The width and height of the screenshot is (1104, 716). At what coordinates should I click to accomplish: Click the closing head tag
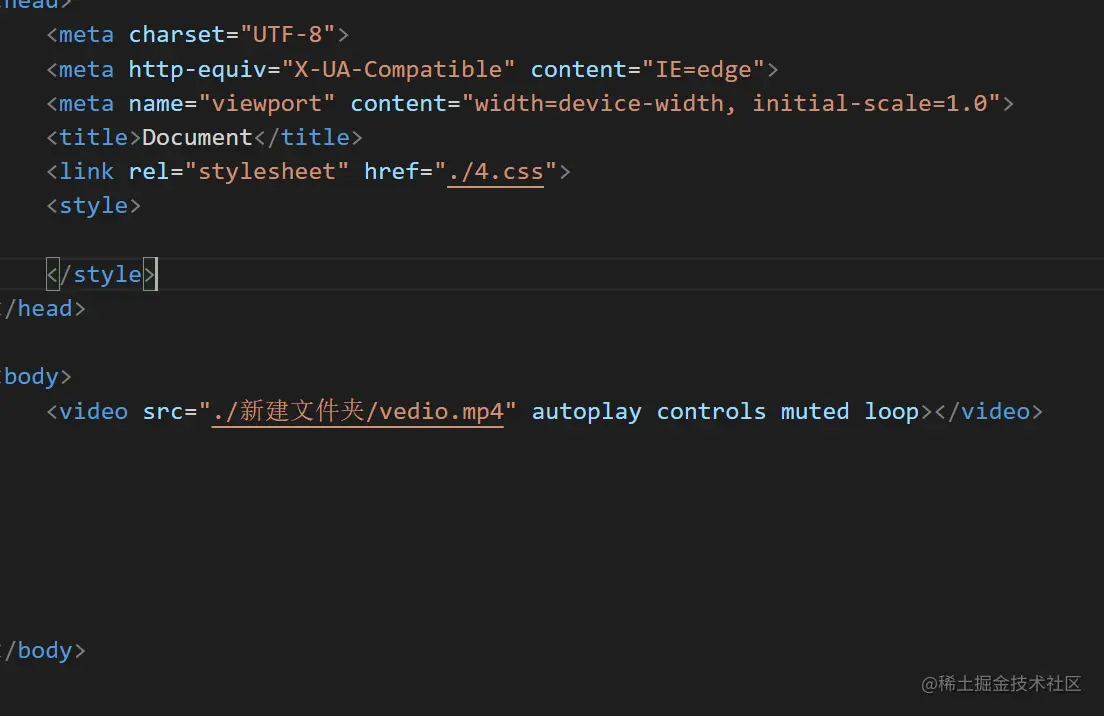(x=44, y=308)
